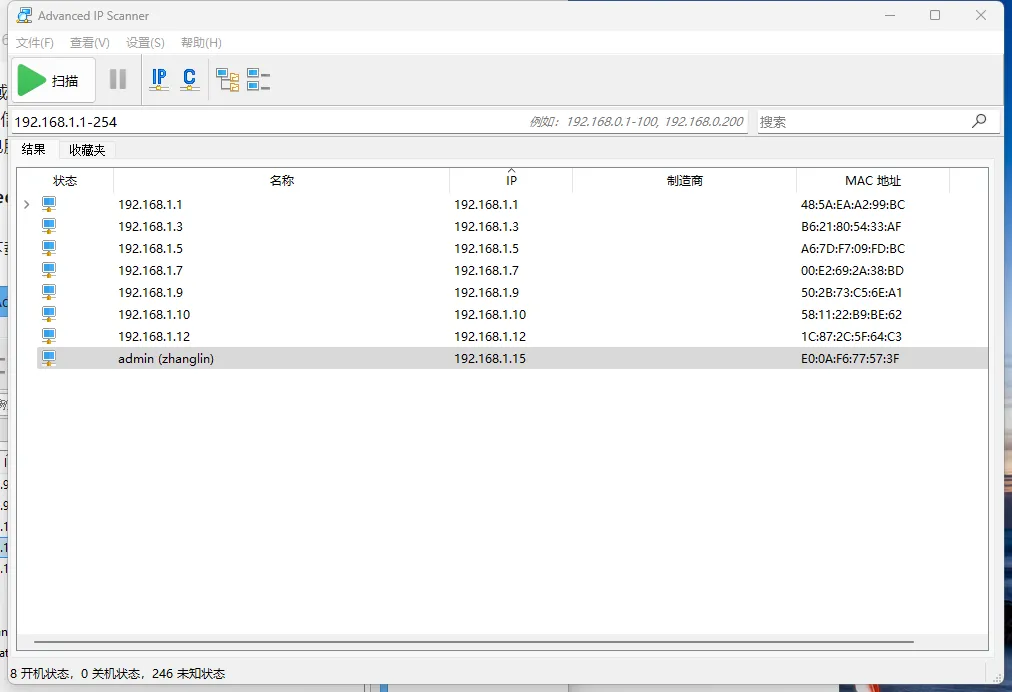Click the computer icon for 192.168.1.5
Image resolution: width=1012 pixels, height=692 pixels.
[49, 249]
